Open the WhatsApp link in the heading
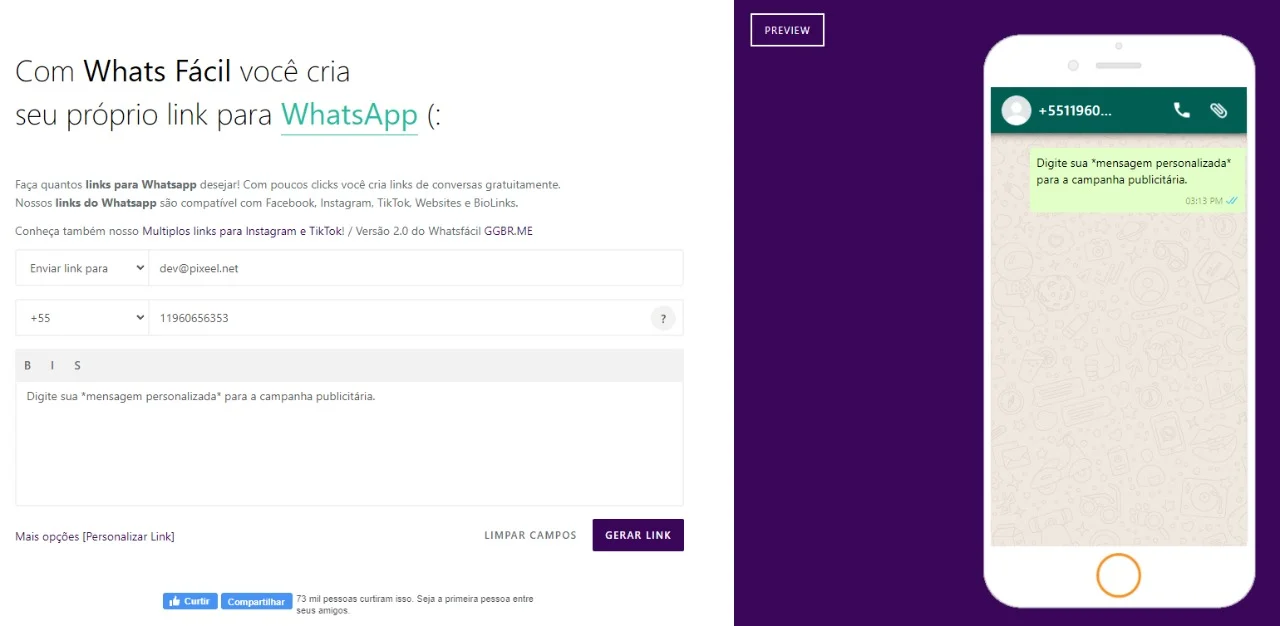Viewport: 1280px width, 626px height. pos(349,115)
